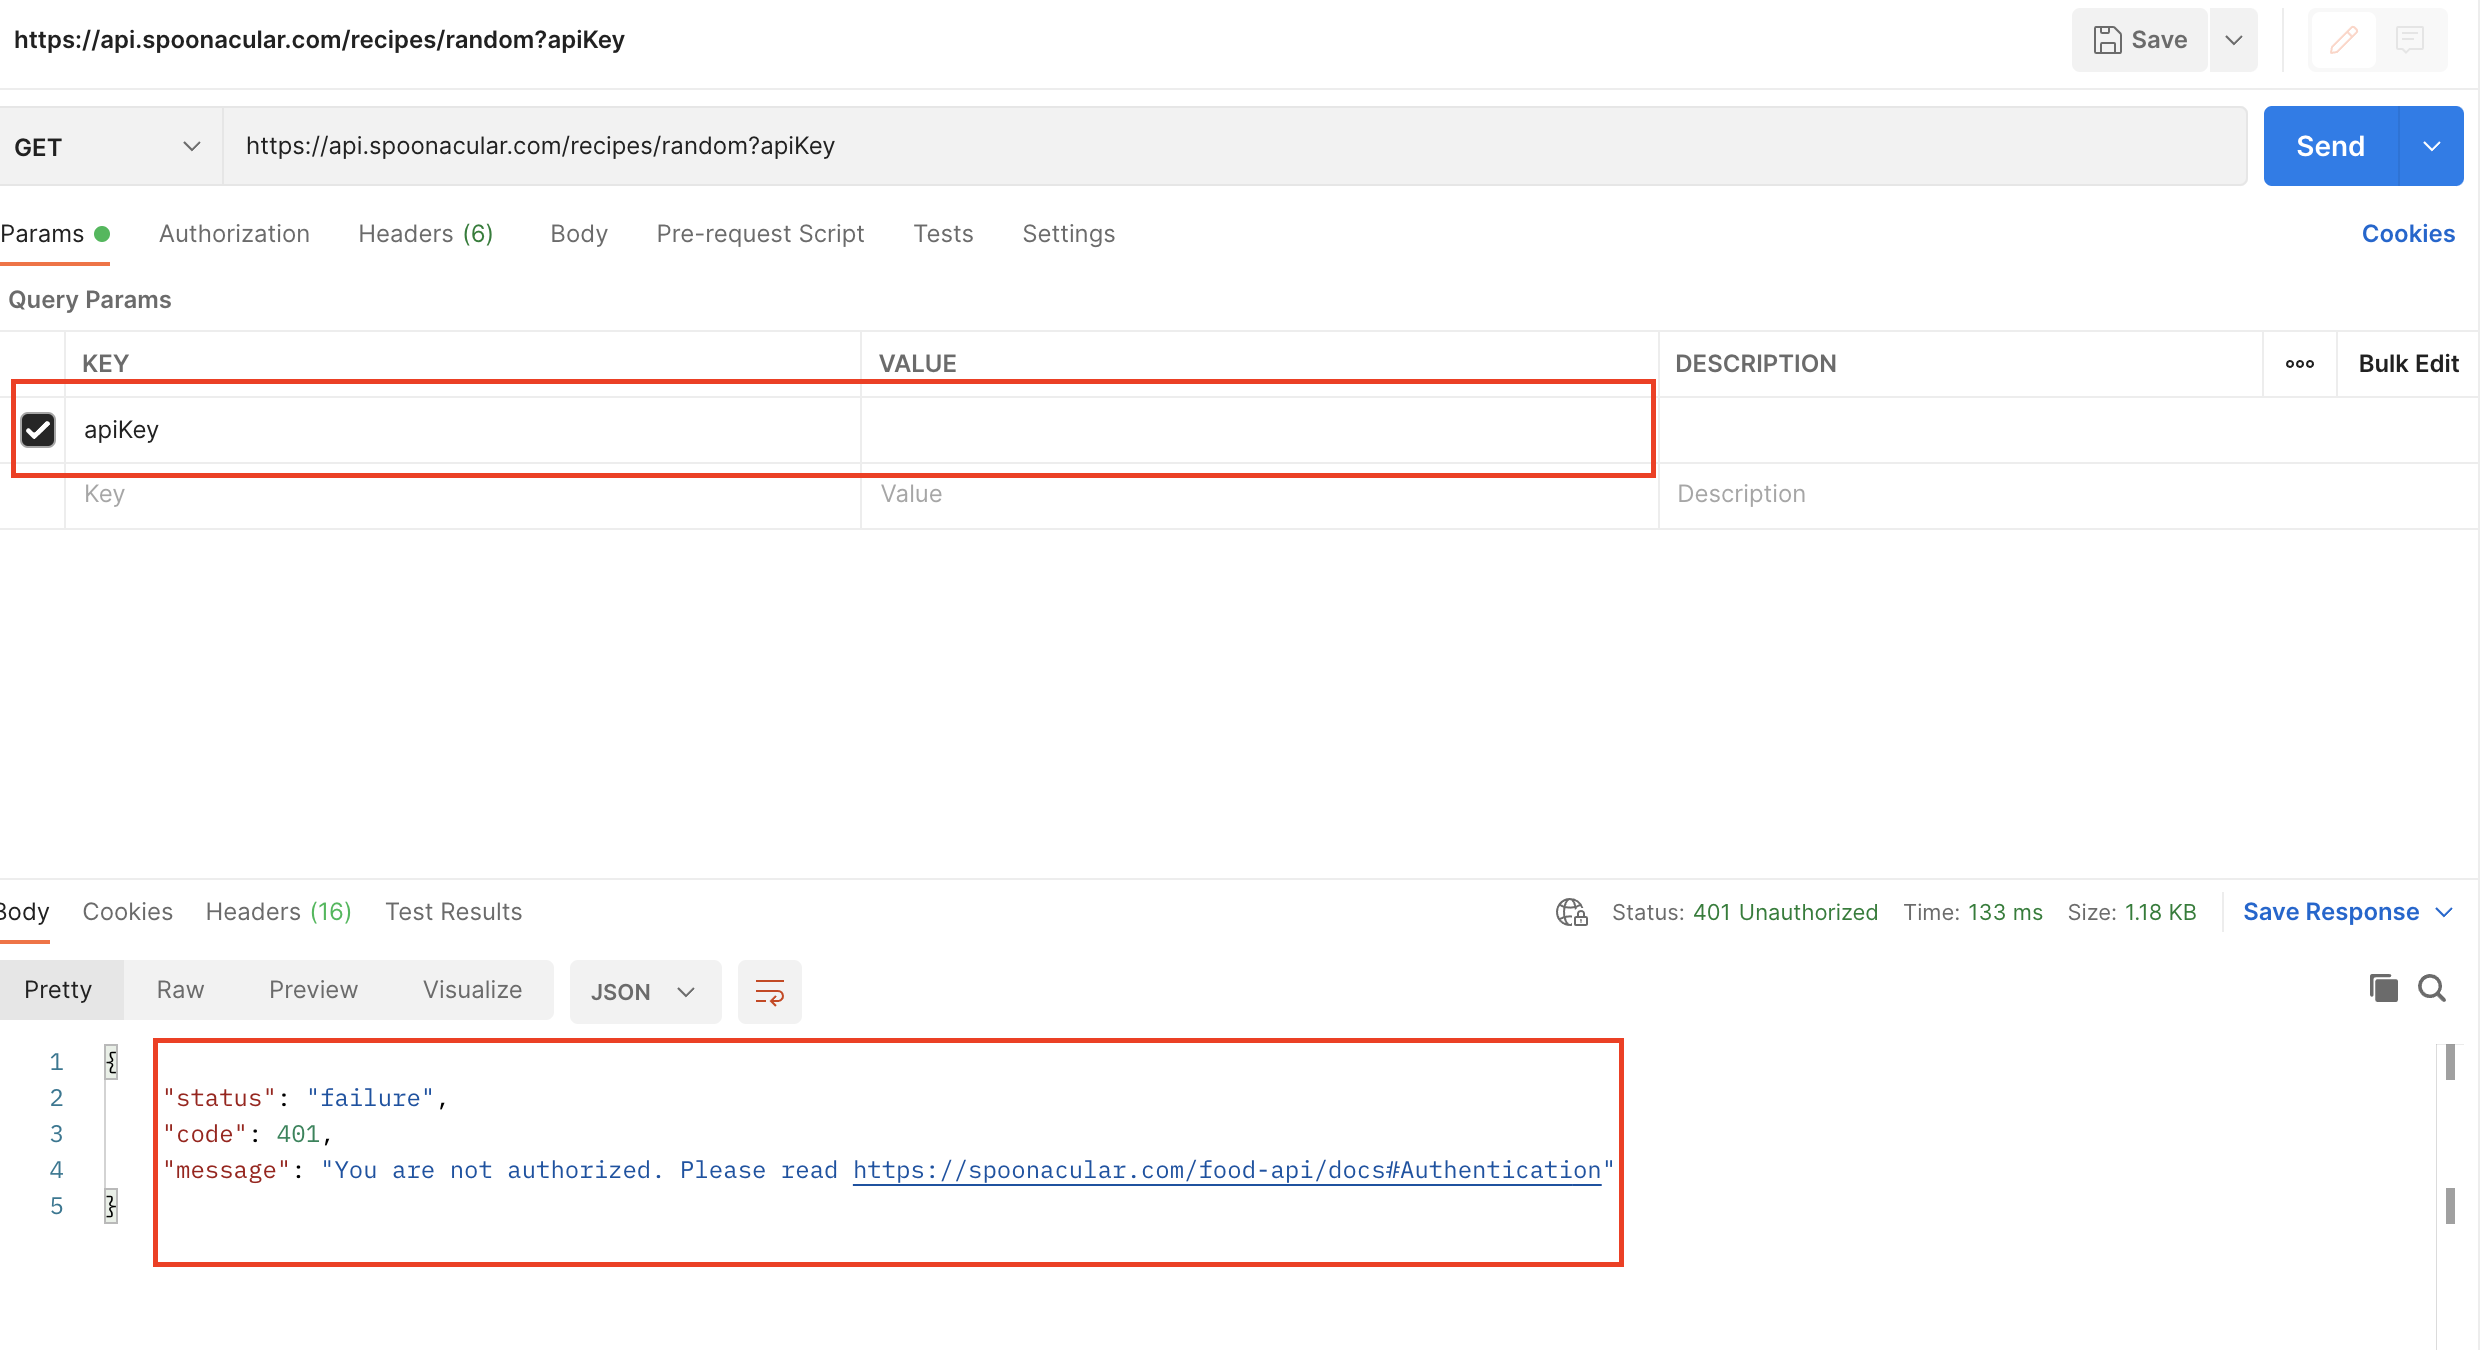Screen dimensions: 2484x1350
Task: Uncheck the apiKey parameter checkbox
Action: [x=38, y=430]
